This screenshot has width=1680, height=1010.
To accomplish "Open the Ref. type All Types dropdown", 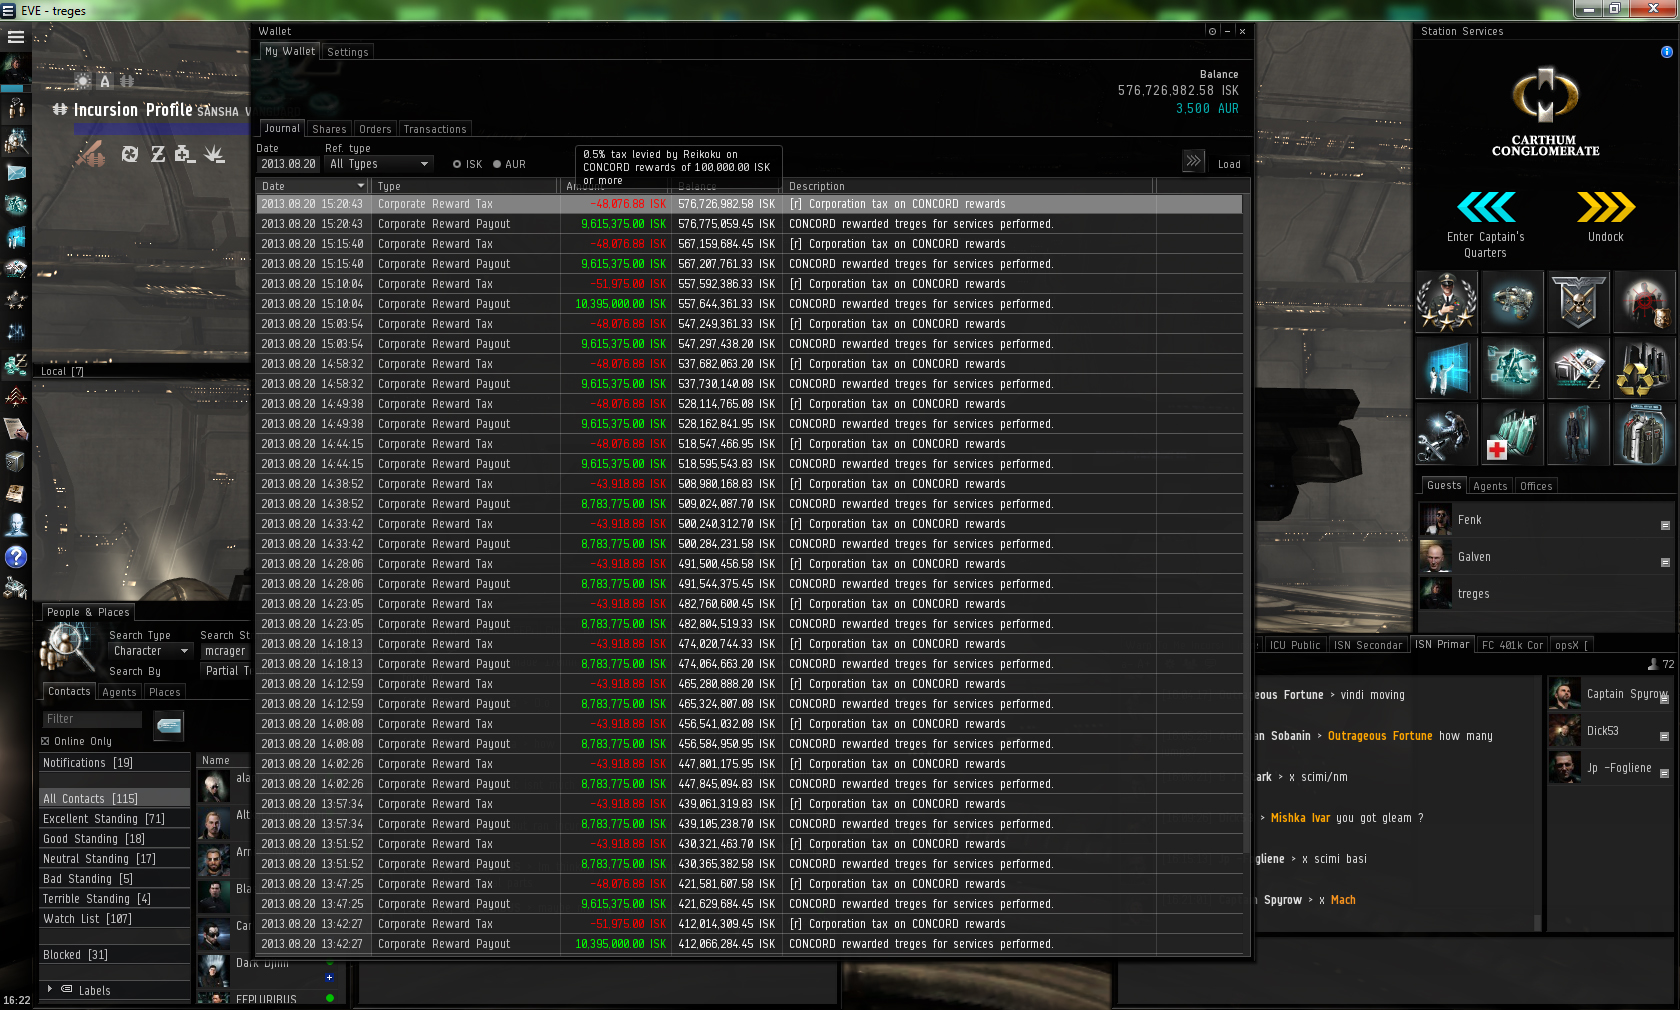I will pos(379,164).
